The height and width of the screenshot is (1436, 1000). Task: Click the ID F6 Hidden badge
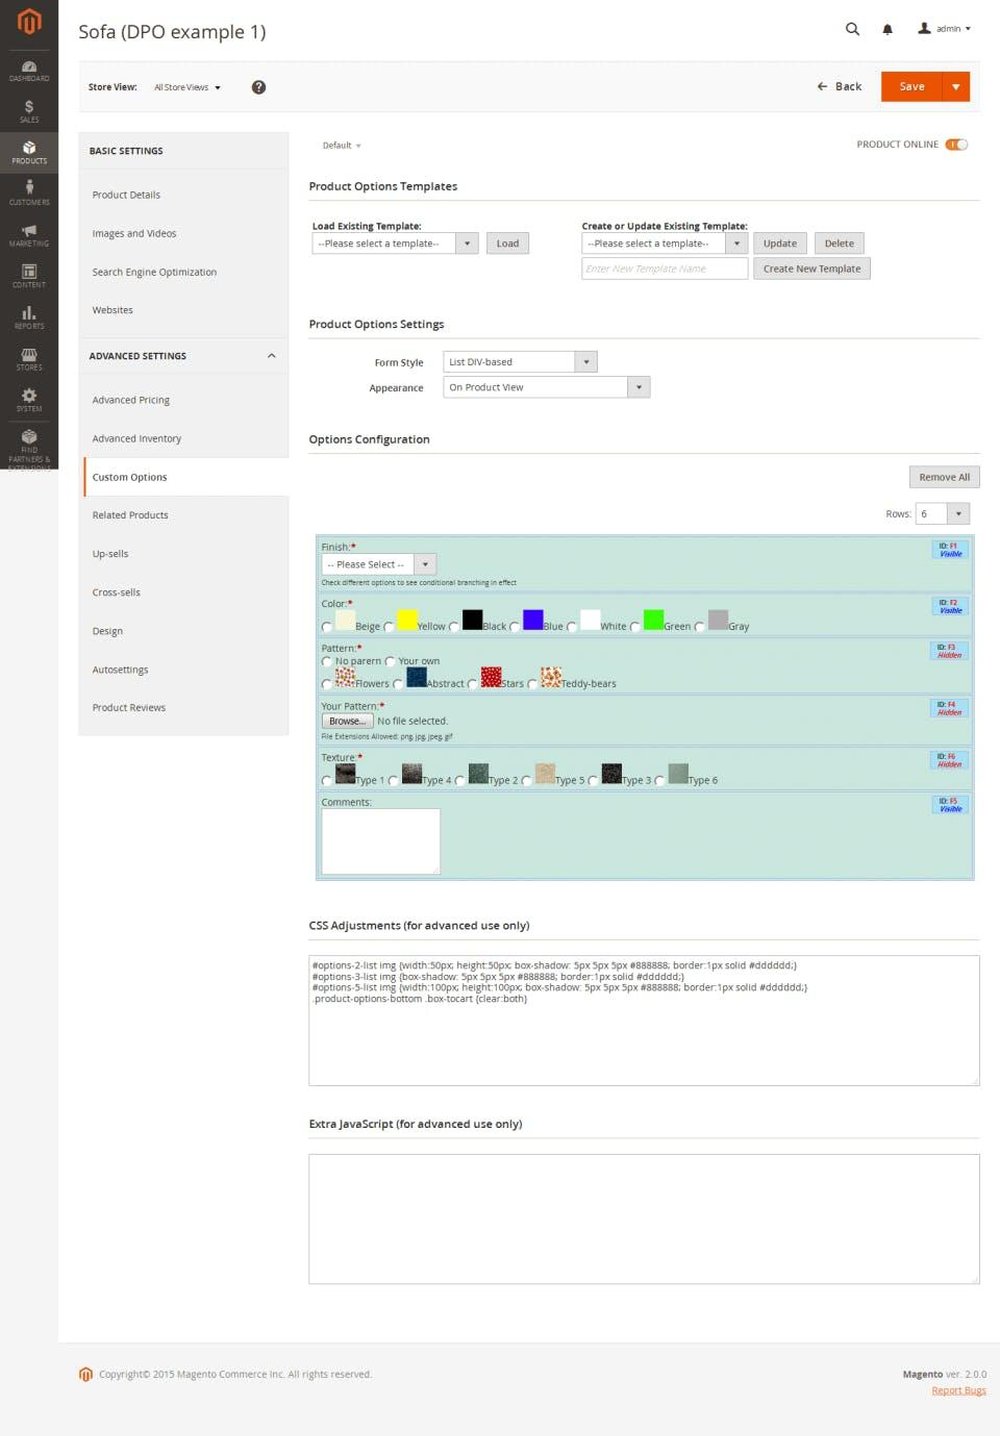click(949, 760)
